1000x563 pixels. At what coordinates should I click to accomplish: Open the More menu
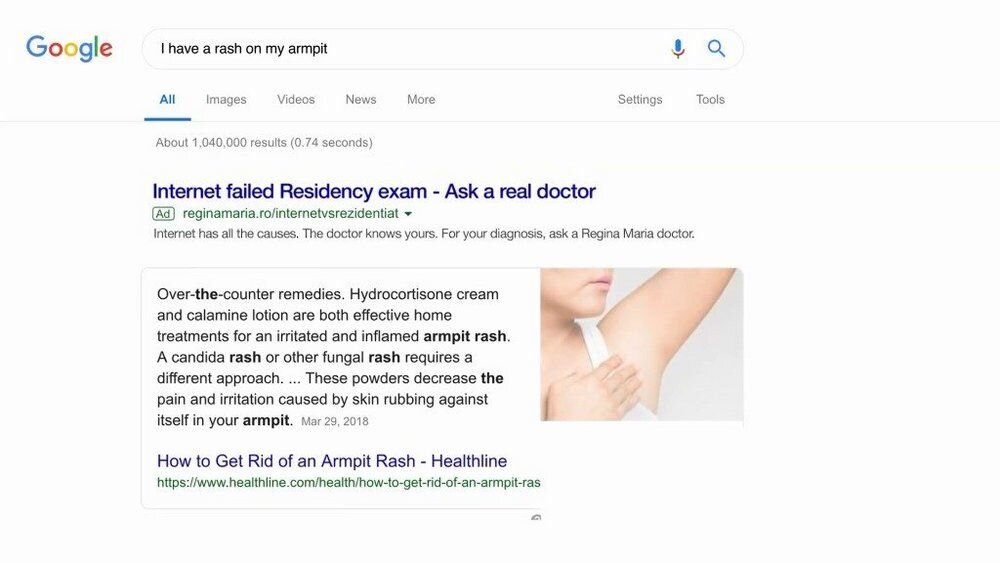coord(421,99)
